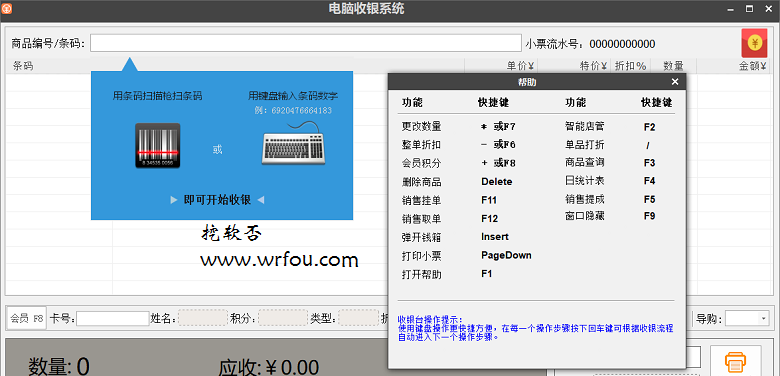The height and width of the screenshot is (376, 780).
Task: Click the F9 shortcut text
Action: [x=649, y=216]
